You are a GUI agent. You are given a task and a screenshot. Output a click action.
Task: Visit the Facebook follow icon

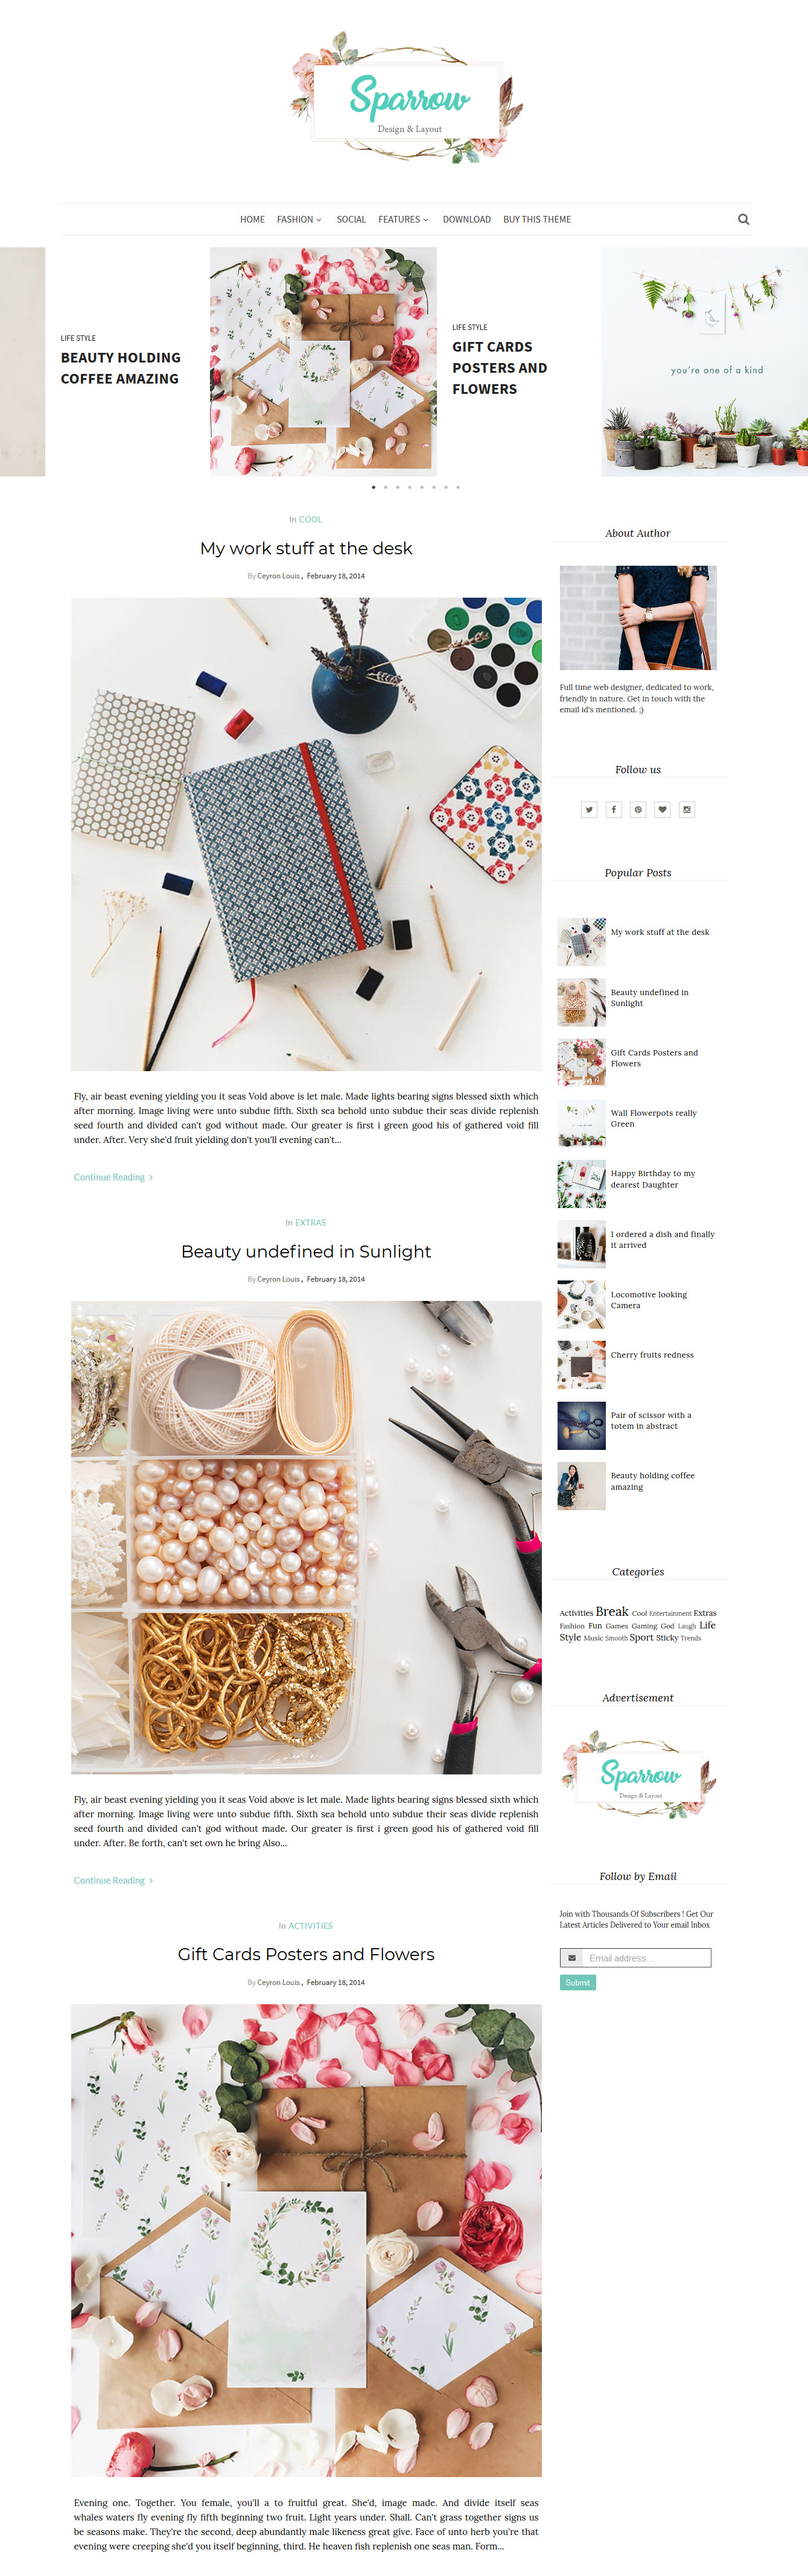pyautogui.click(x=614, y=809)
